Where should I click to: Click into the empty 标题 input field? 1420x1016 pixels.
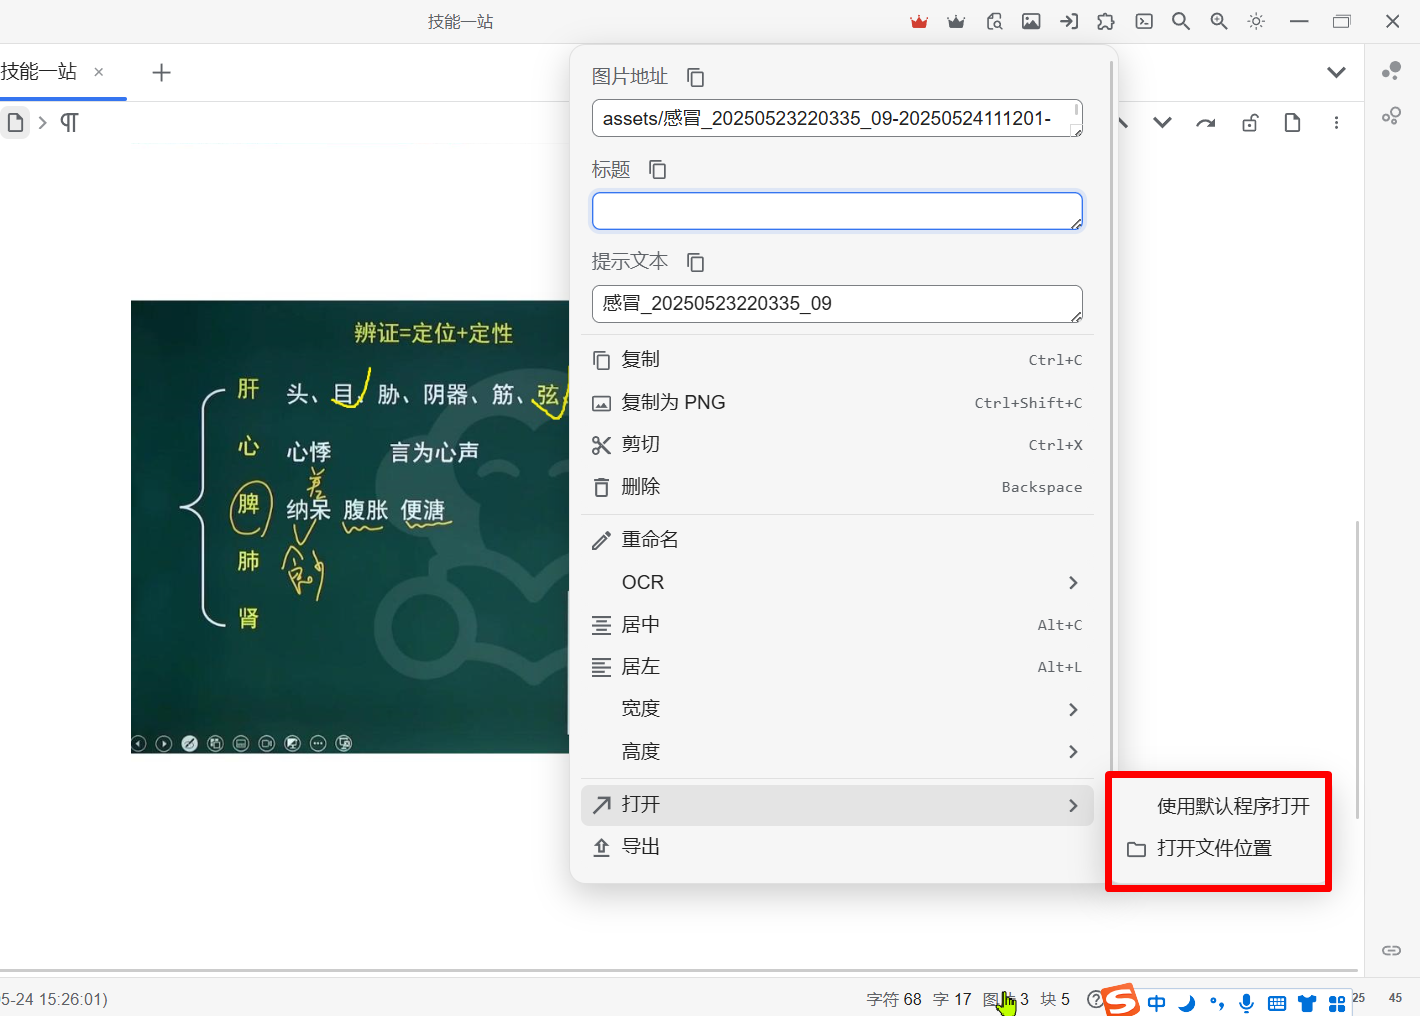[837, 211]
